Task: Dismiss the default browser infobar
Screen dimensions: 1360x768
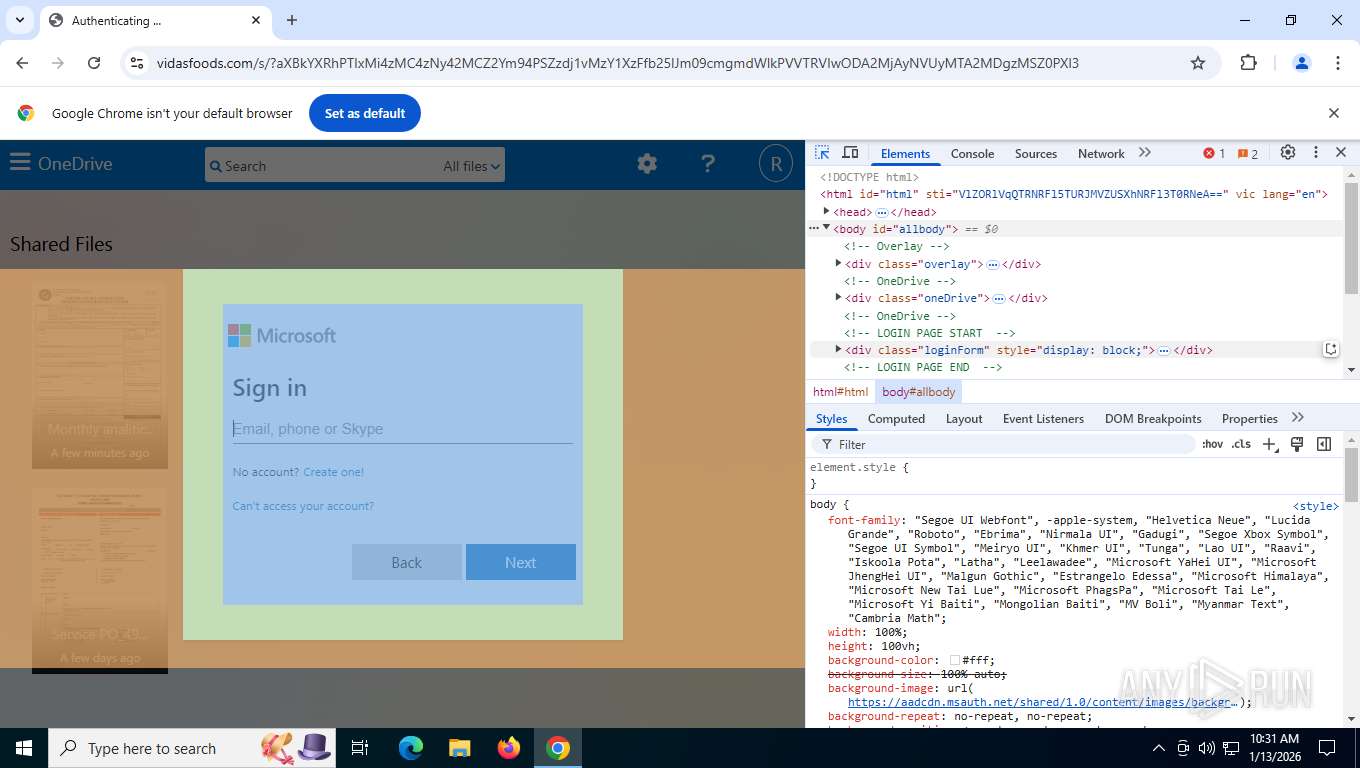Action: (x=1333, y=113)
